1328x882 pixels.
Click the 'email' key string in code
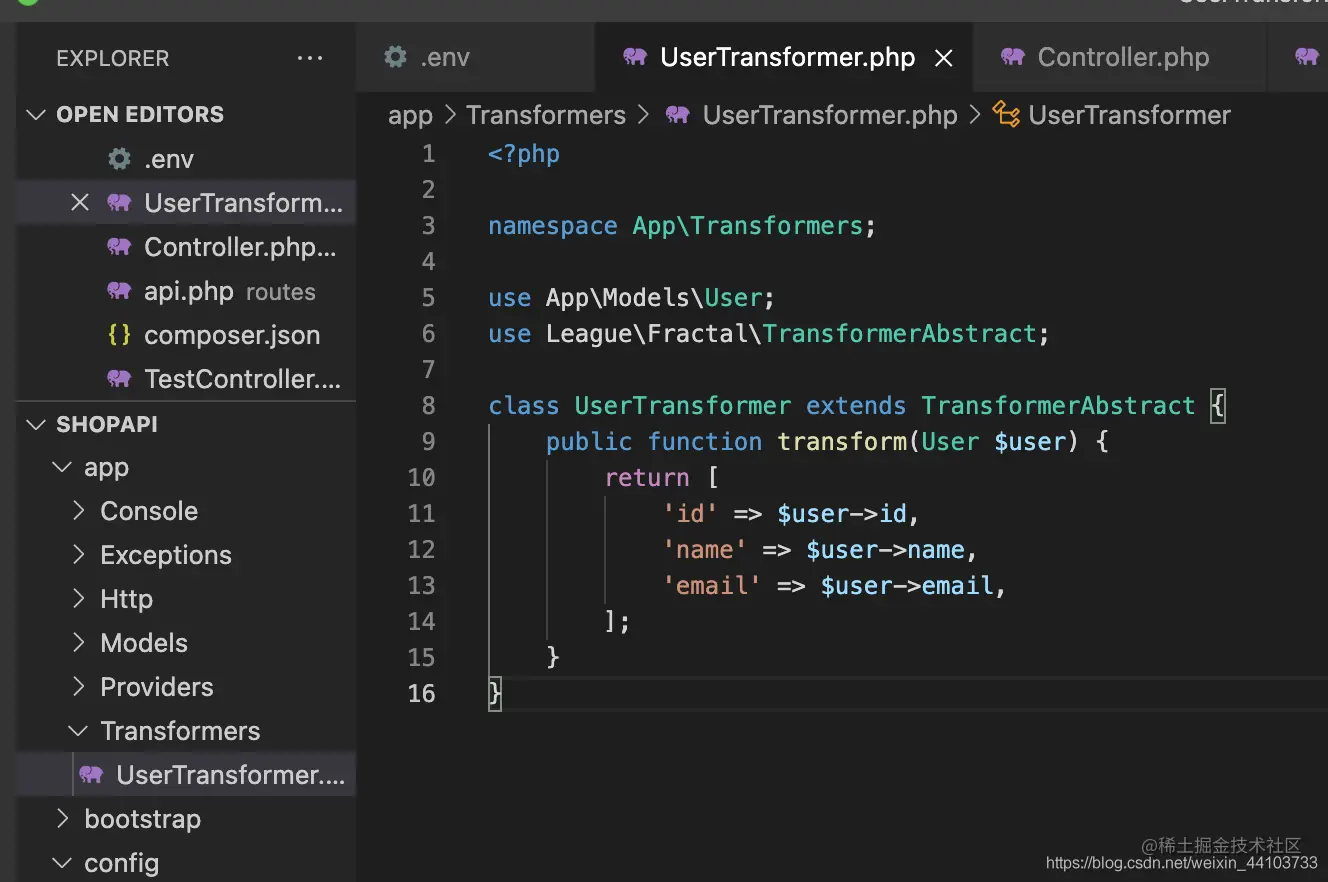click(712, 586)
